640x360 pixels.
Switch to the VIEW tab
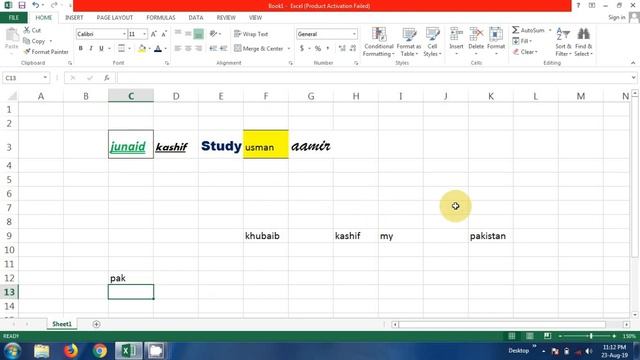256,18
